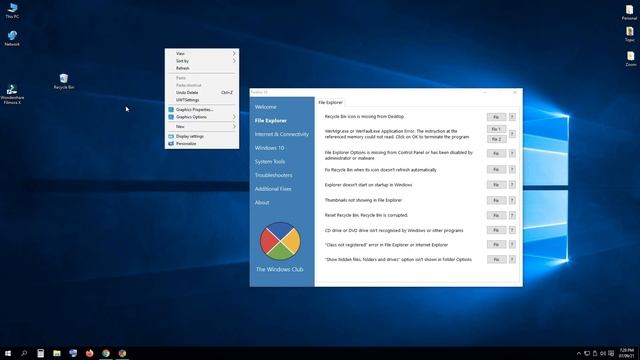Fix Show hidden files option missing
640x360 pixels.
pos(496,260)
